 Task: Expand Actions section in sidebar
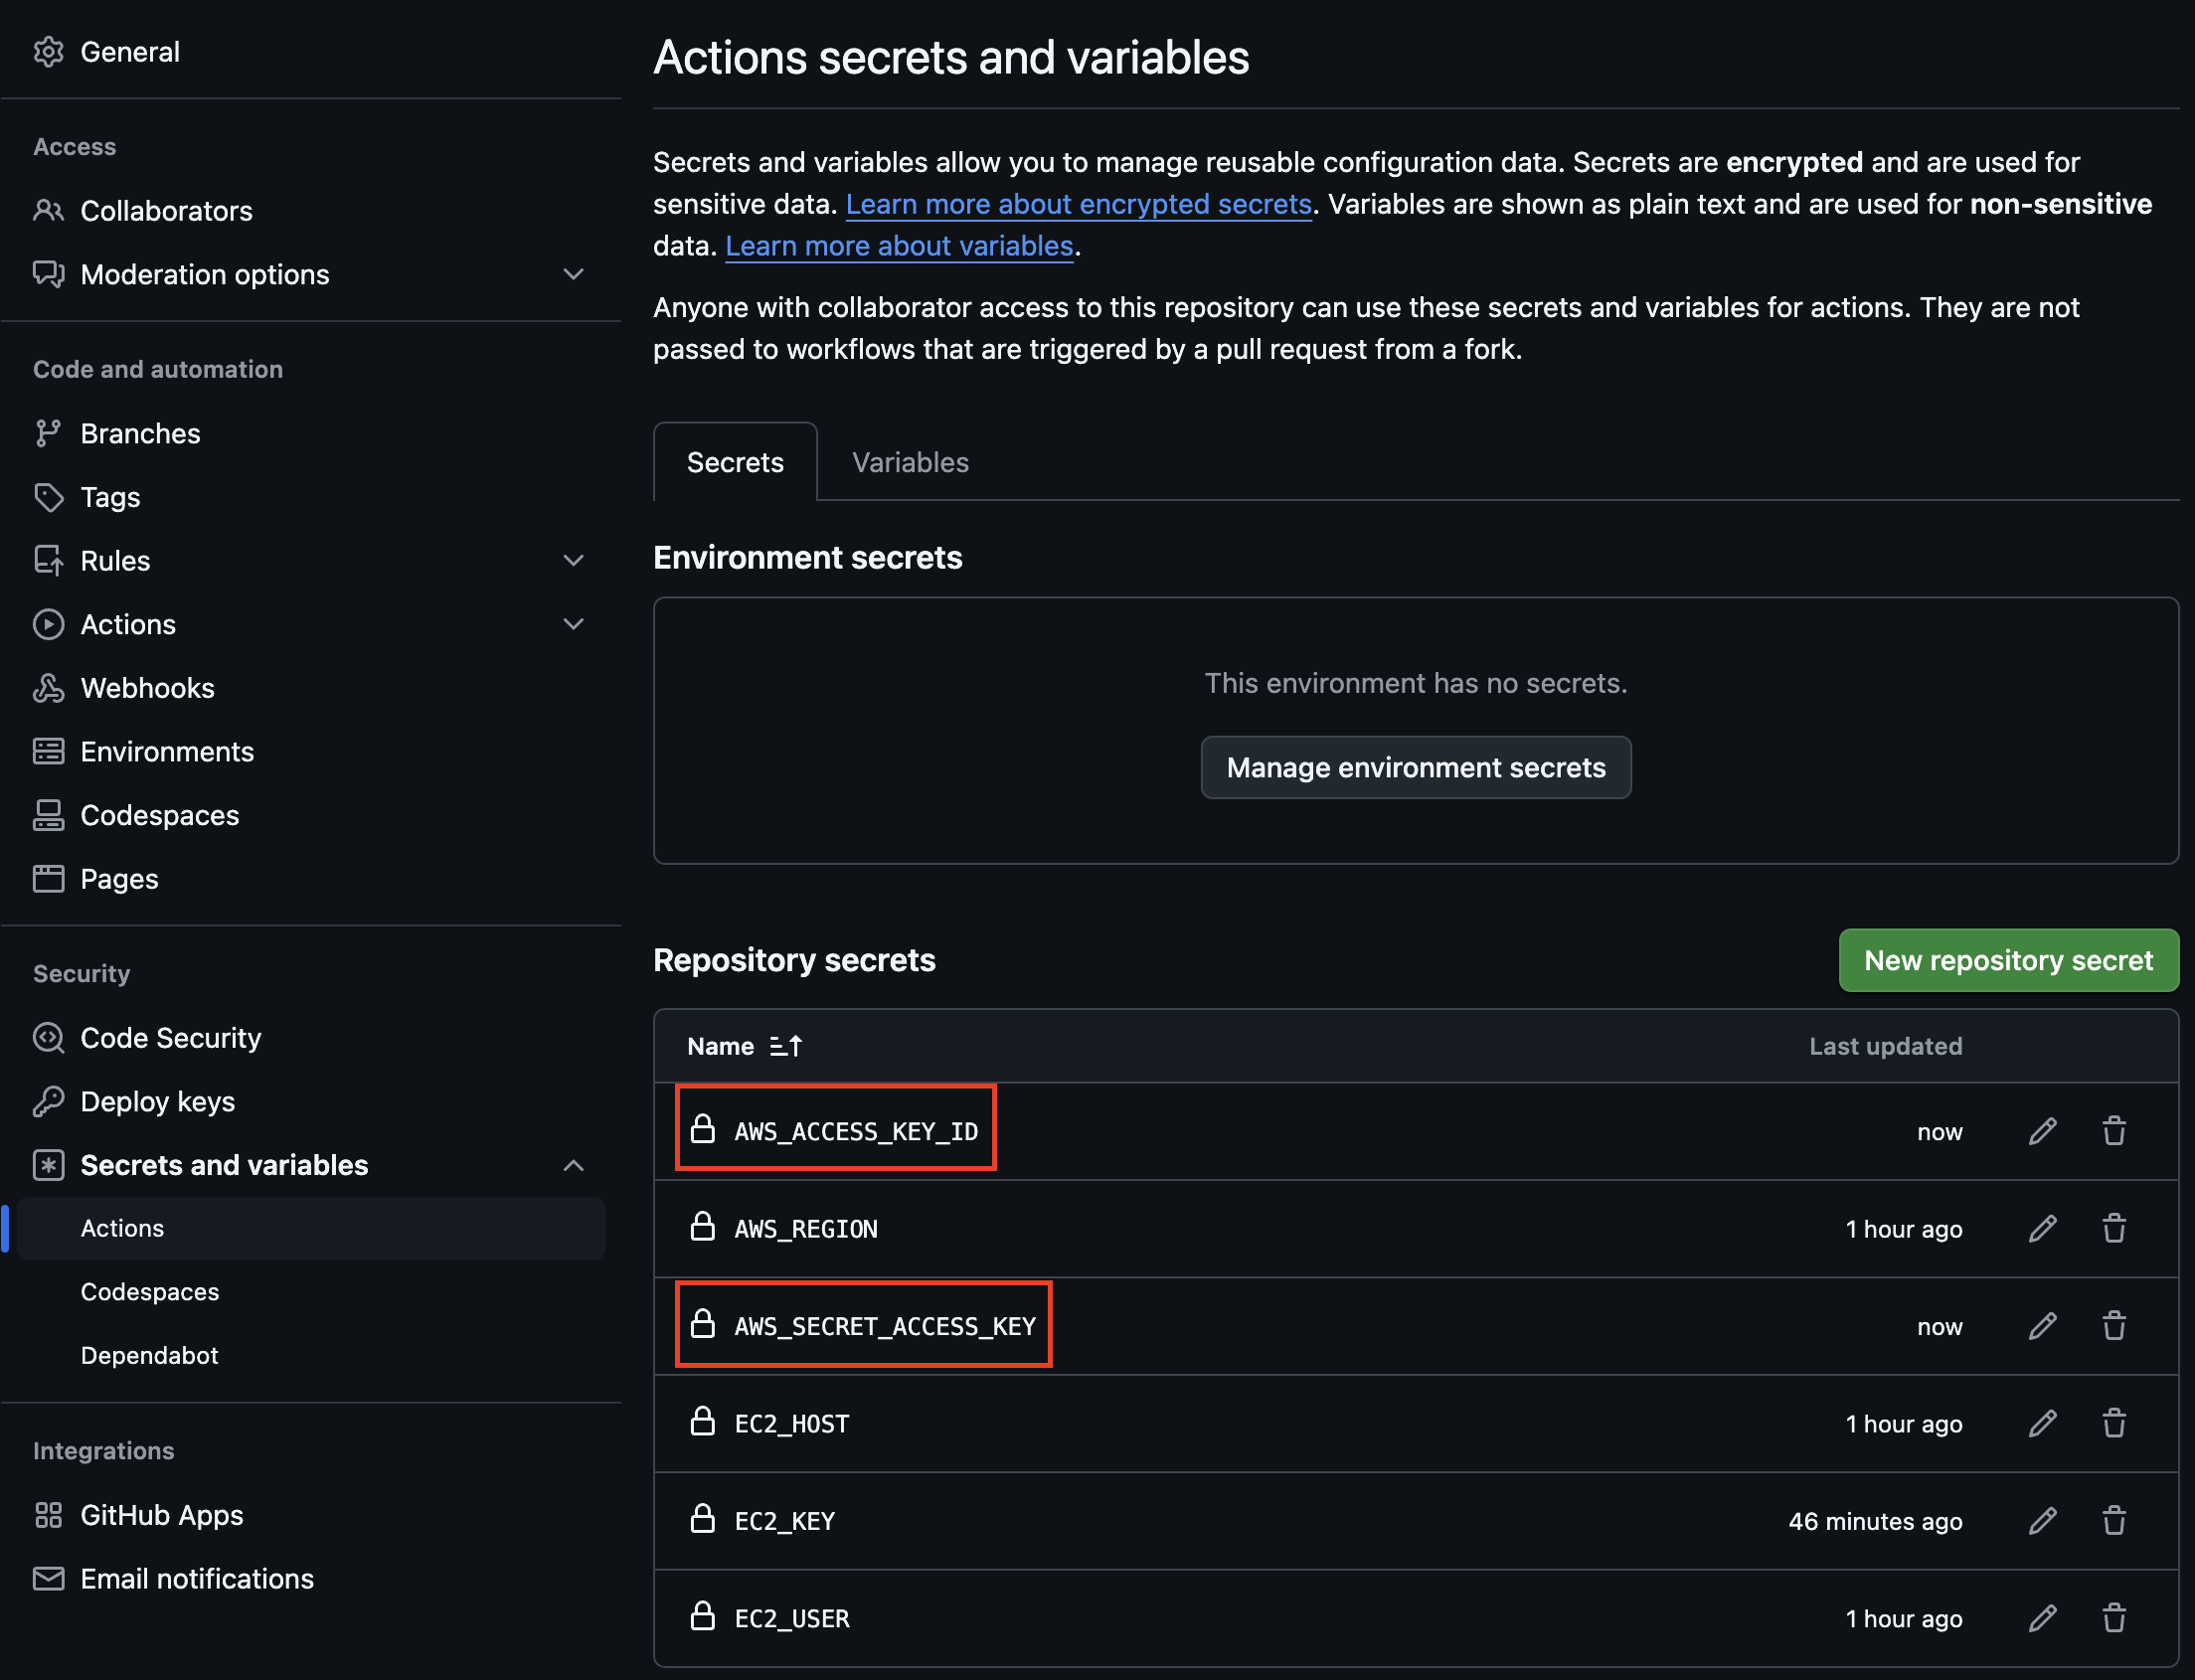pos(573,624)
